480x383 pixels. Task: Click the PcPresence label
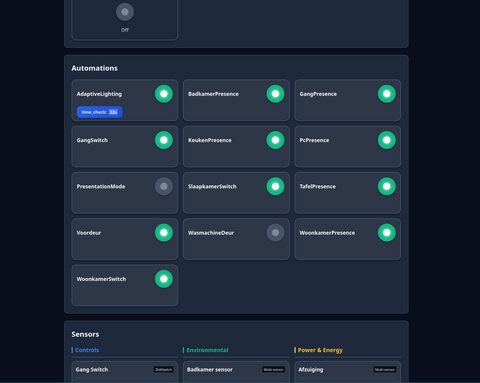tap(314, 140)
